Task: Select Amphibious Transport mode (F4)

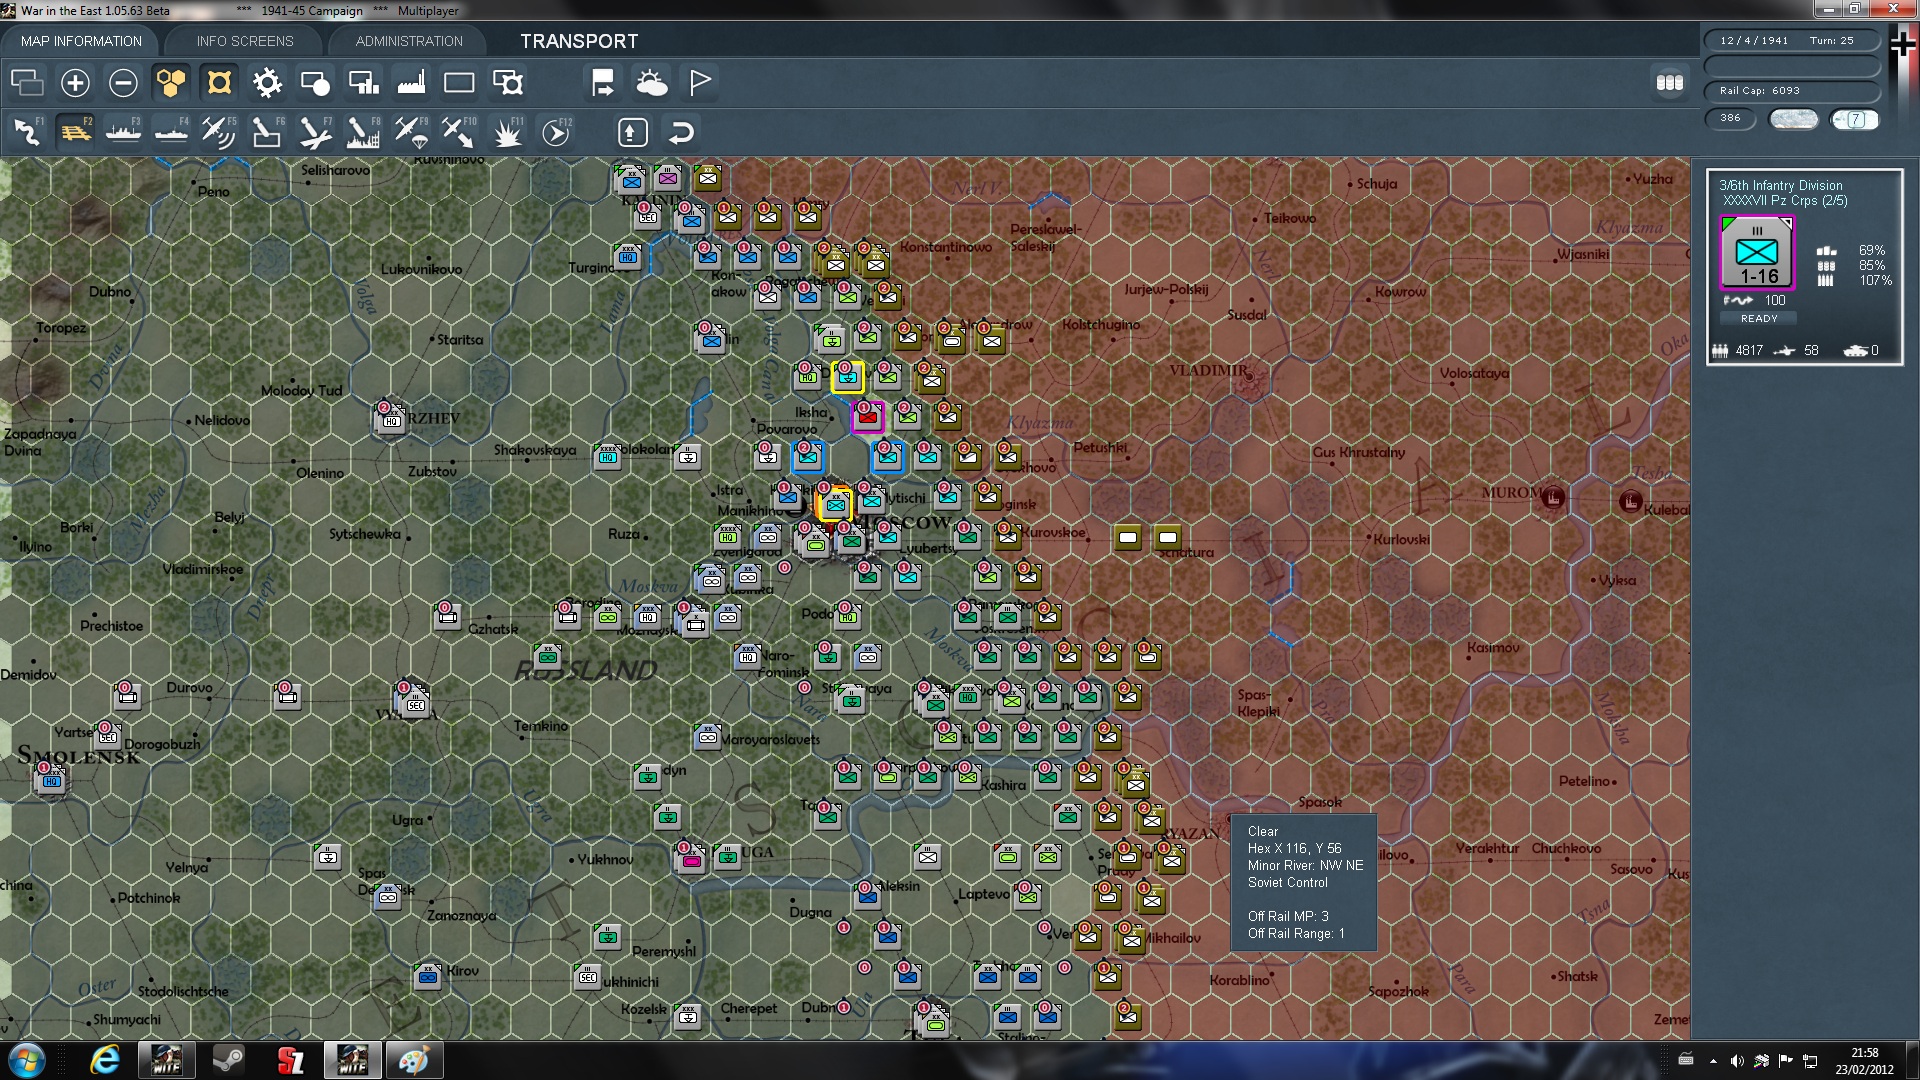Action: pyautogui.click(x=171, y=132)
